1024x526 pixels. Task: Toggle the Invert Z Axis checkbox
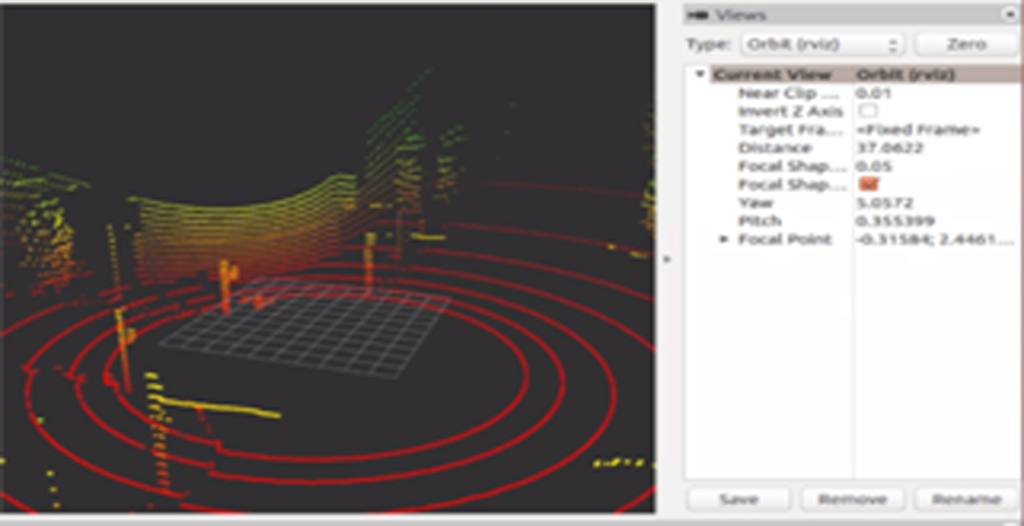tap(867, 111)
